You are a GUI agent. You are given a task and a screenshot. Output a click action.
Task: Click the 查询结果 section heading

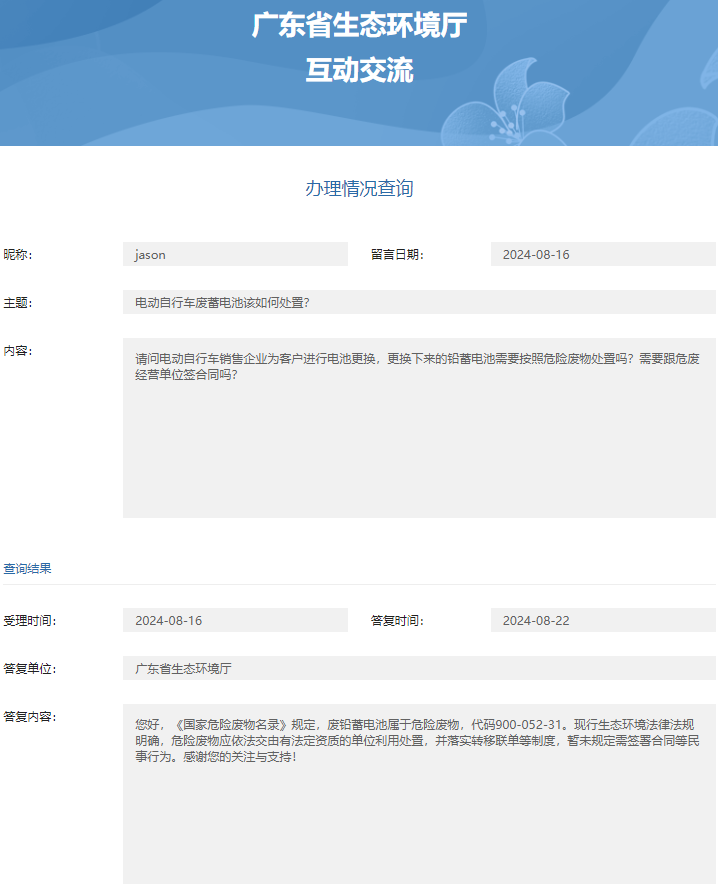[x=27, y=568]
